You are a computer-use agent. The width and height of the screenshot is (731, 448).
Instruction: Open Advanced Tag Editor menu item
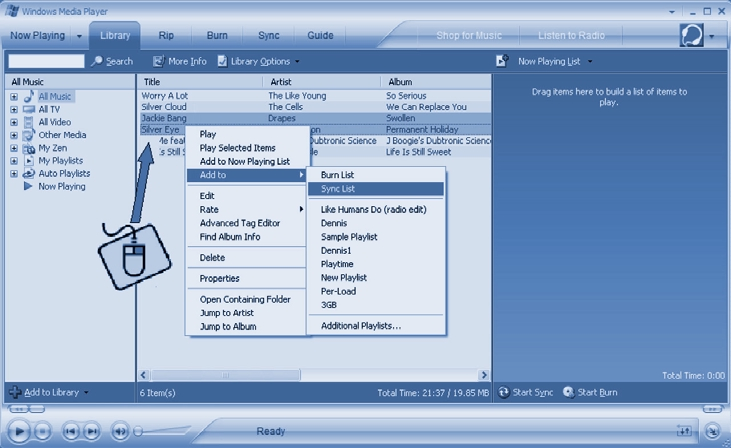pyautogui.click(x=246, y=223)
